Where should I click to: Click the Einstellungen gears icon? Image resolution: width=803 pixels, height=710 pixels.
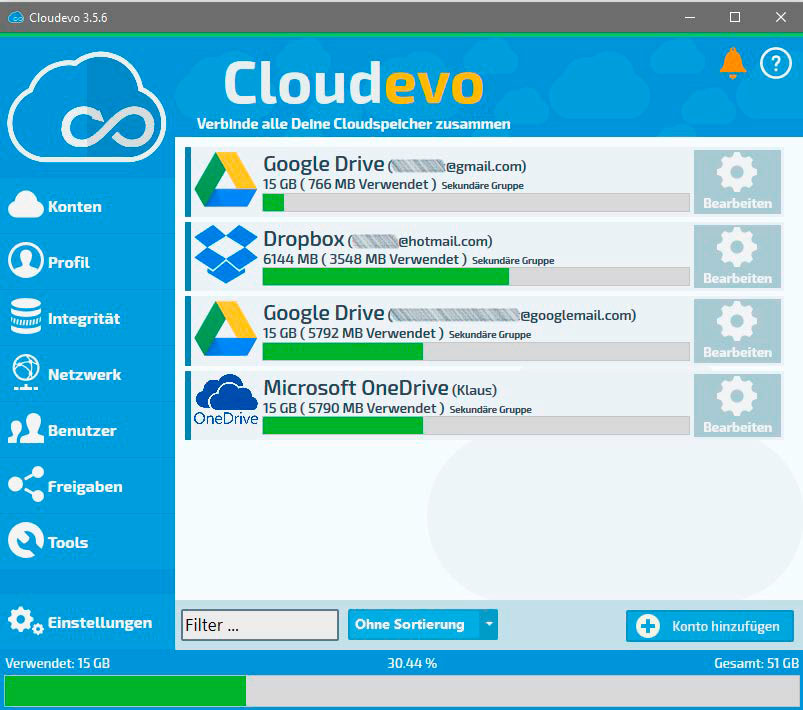coord(26,621)
